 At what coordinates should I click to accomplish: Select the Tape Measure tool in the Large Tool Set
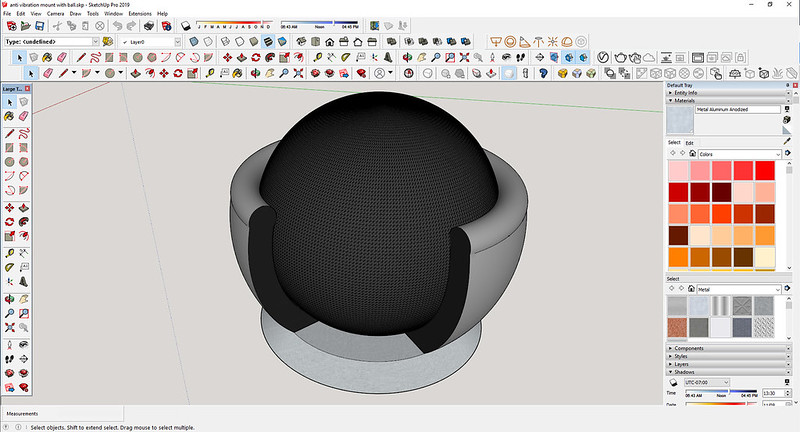click(x=9, y=253)
